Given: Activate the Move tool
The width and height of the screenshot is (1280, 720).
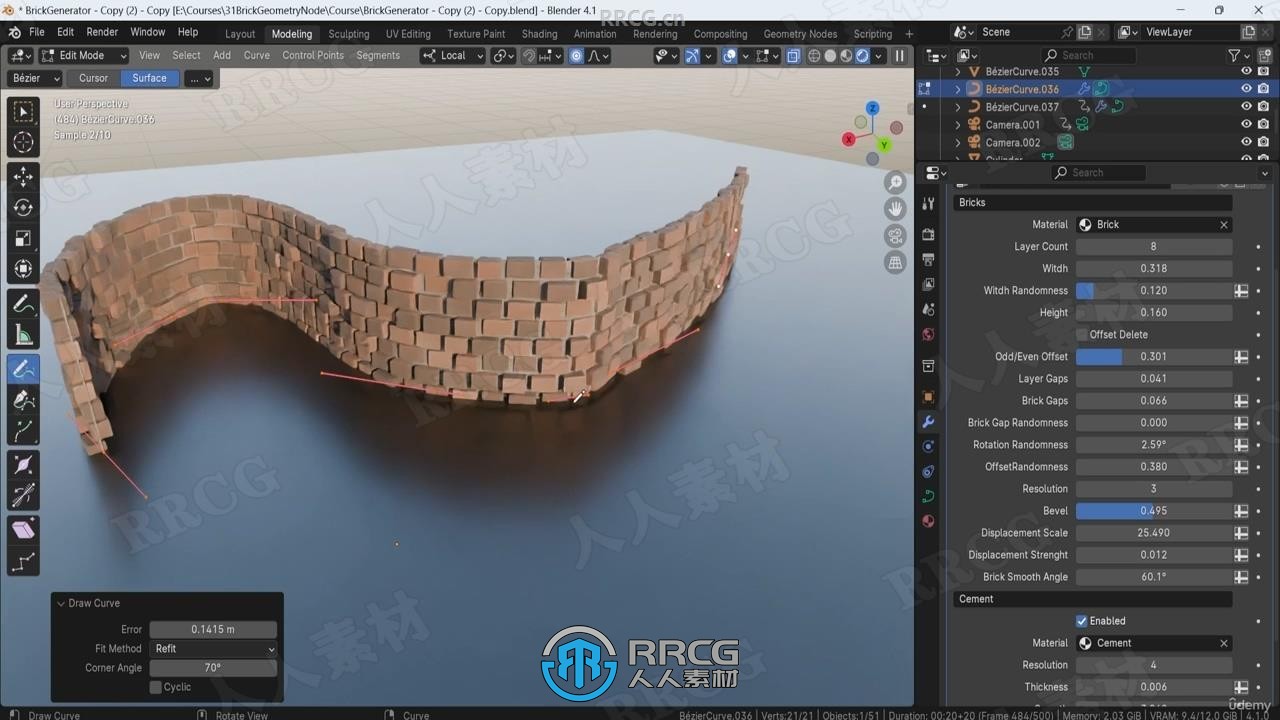Looking at the screenshot, I should (x=23, y=177).
